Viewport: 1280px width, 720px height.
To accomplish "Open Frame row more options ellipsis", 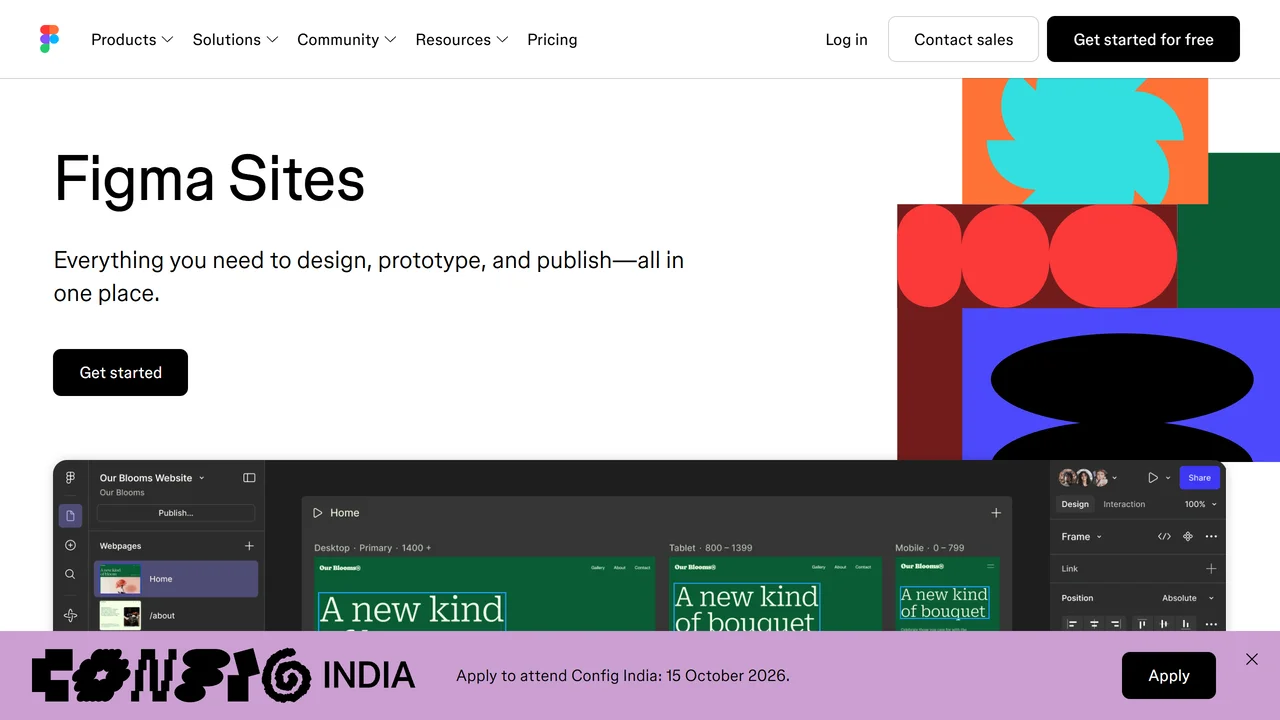I will (1211, 537).
